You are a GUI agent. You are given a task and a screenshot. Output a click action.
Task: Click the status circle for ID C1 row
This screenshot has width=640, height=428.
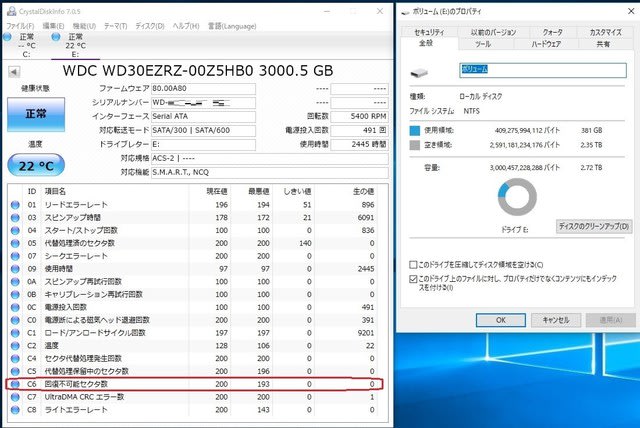[15, 333]
